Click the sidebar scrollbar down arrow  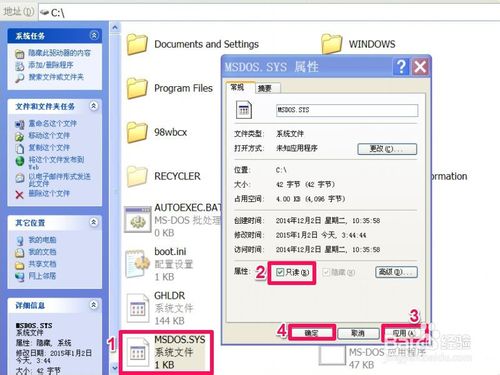click(115, 368)
